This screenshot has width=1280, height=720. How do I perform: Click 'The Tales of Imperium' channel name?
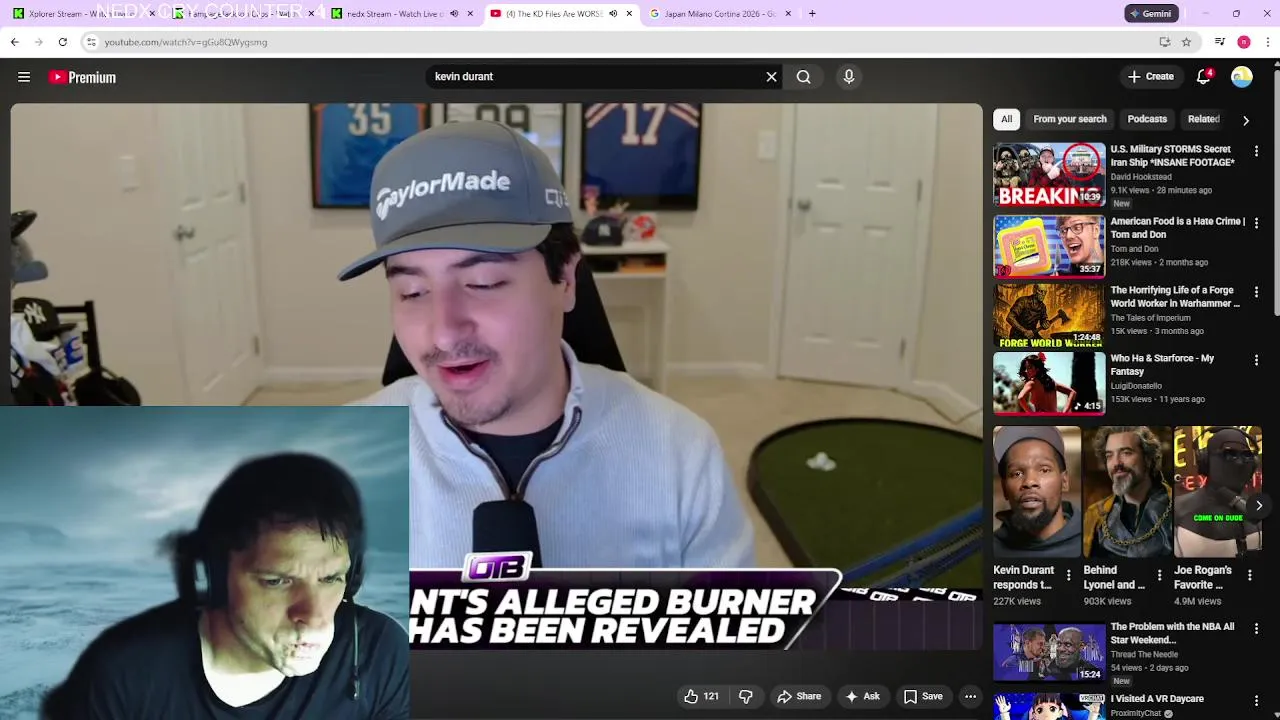1150,318
